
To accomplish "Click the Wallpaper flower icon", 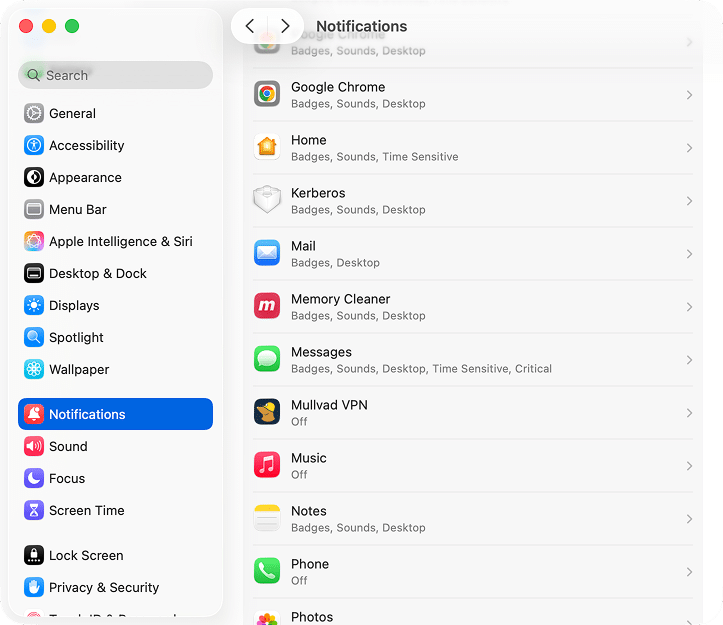I will coord(34,369).
